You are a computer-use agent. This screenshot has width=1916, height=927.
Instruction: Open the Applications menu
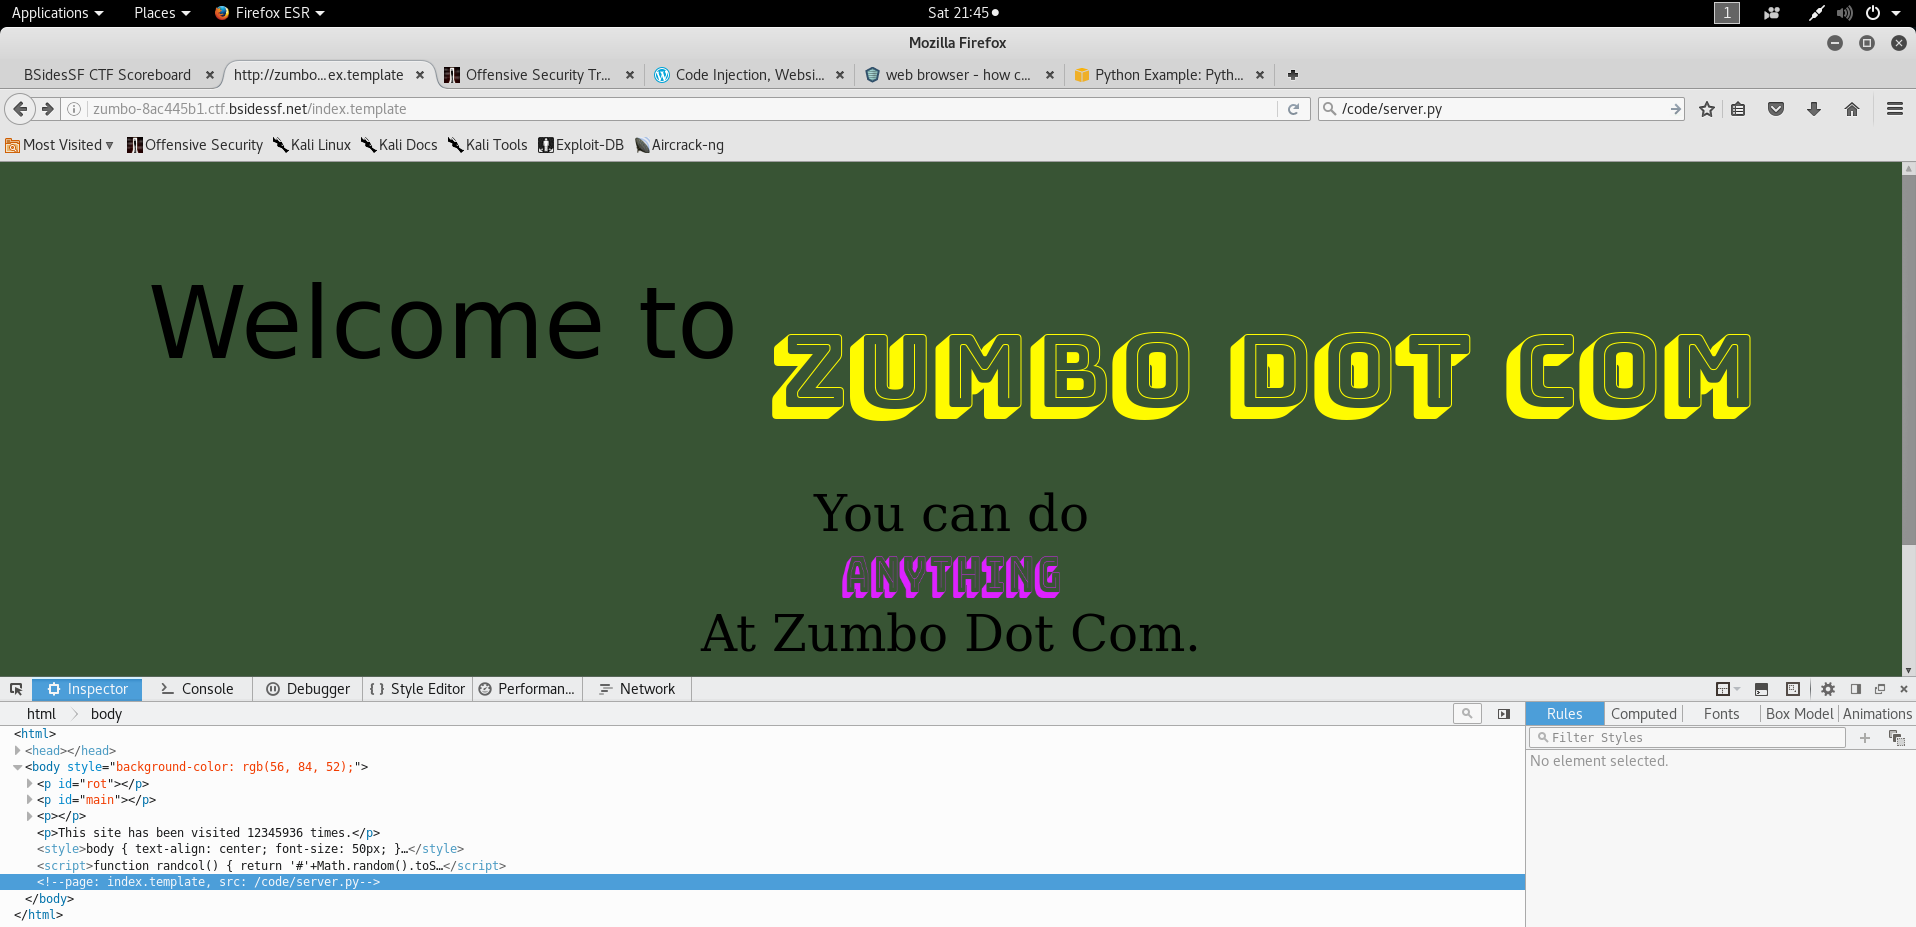click(57, 13)
